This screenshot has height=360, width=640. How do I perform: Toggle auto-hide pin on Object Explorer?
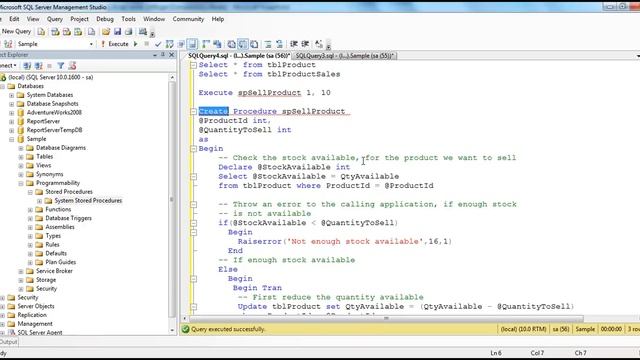click(x=163, y=55)
